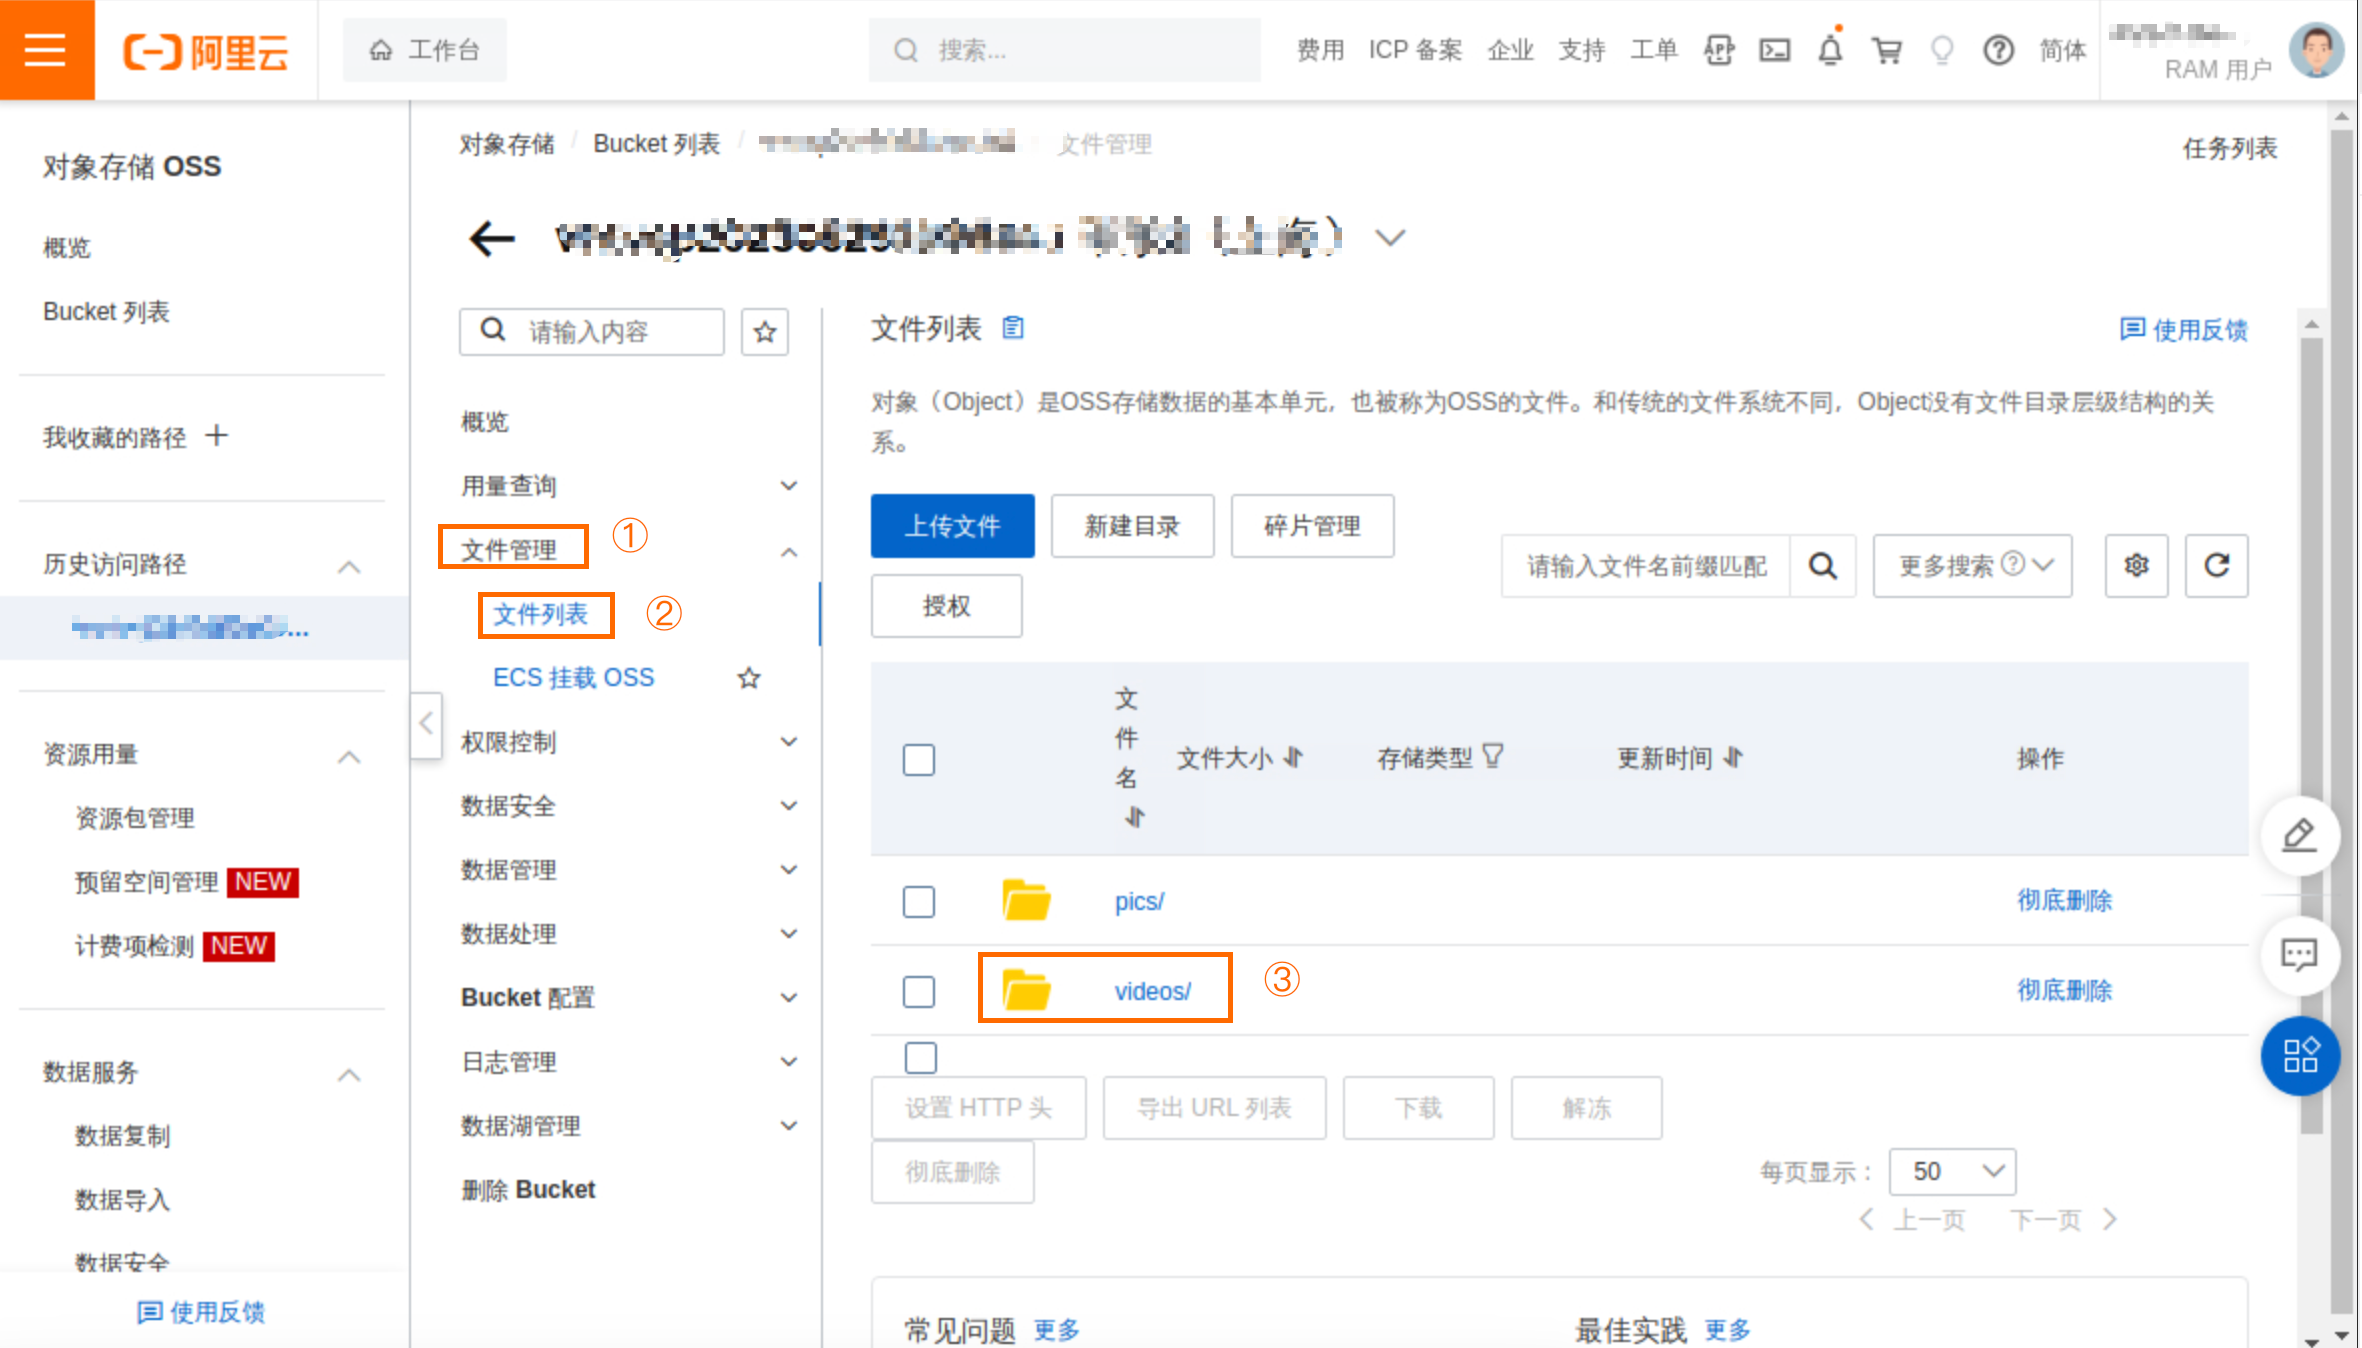The height and width of the screenshot is (1348, 2362).
Task: Select 文件列表 in the side menu
Action: click(541, 614)
